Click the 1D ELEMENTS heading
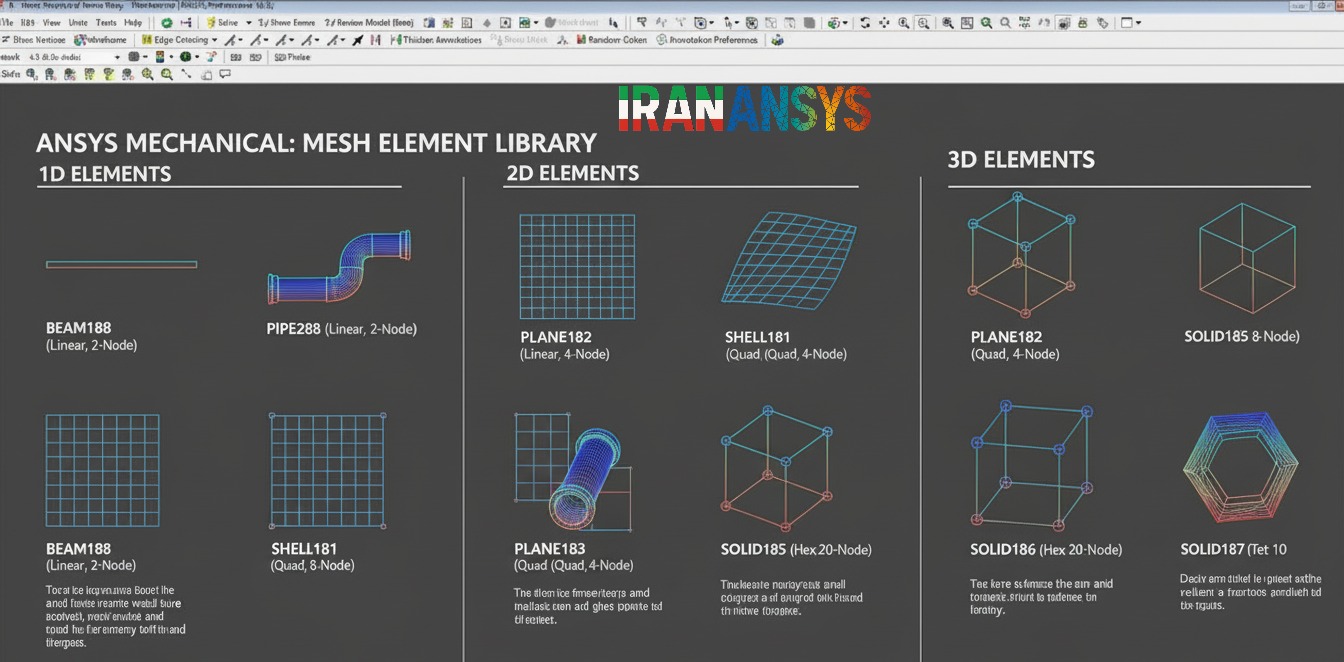1344x662 pixels. pyautogui.click(x=105, y=174)
